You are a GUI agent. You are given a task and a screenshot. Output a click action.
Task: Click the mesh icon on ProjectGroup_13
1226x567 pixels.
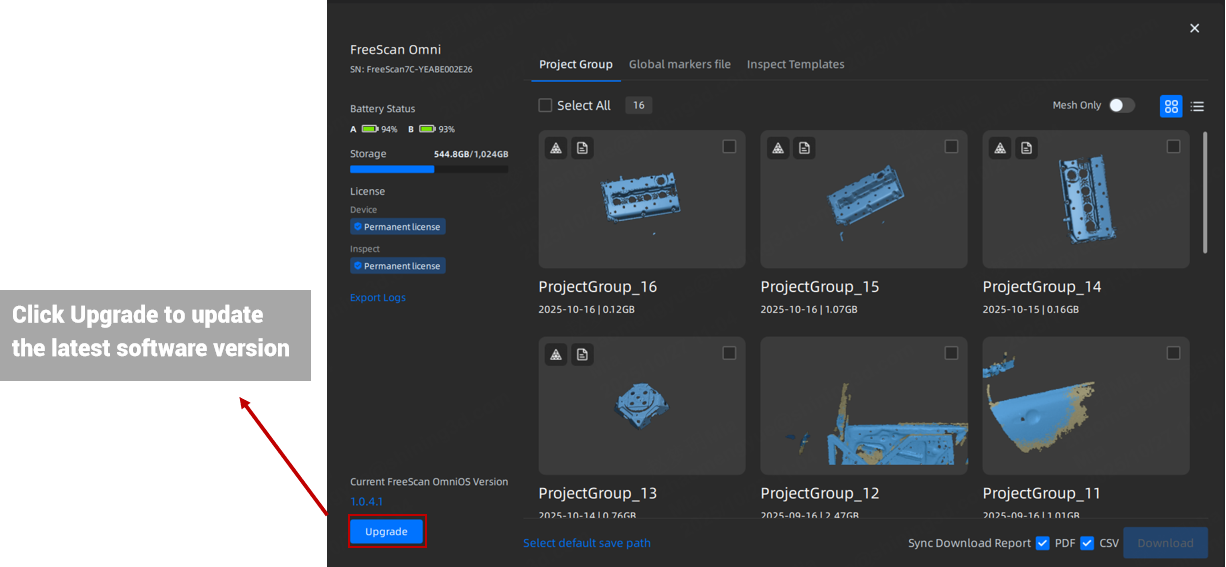coord(556,354)
